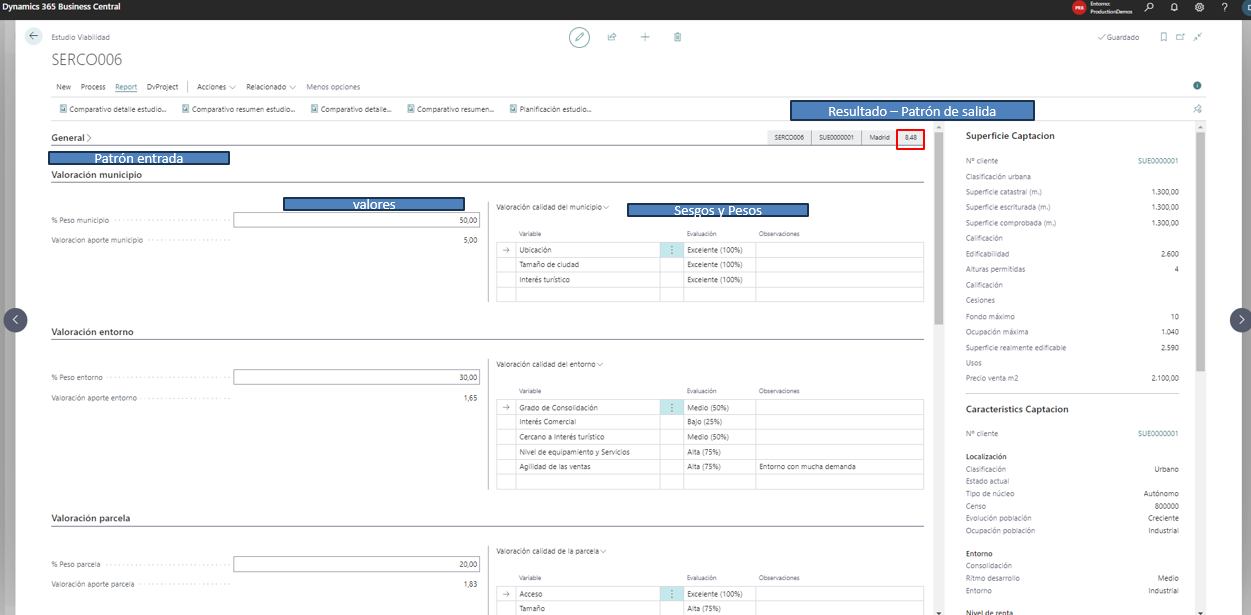Click the blue information icon
This screenshot has width=1251, height=615.
[1197, 86]
